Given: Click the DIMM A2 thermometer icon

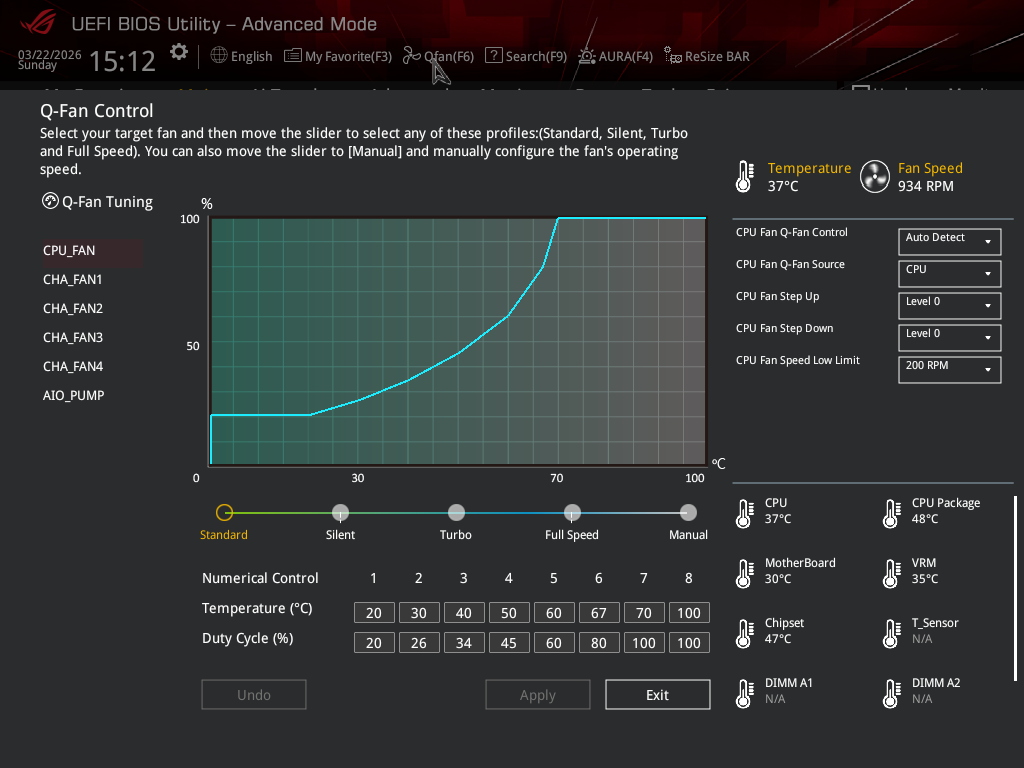Looking at the screenshot, I should pos(891,694).
